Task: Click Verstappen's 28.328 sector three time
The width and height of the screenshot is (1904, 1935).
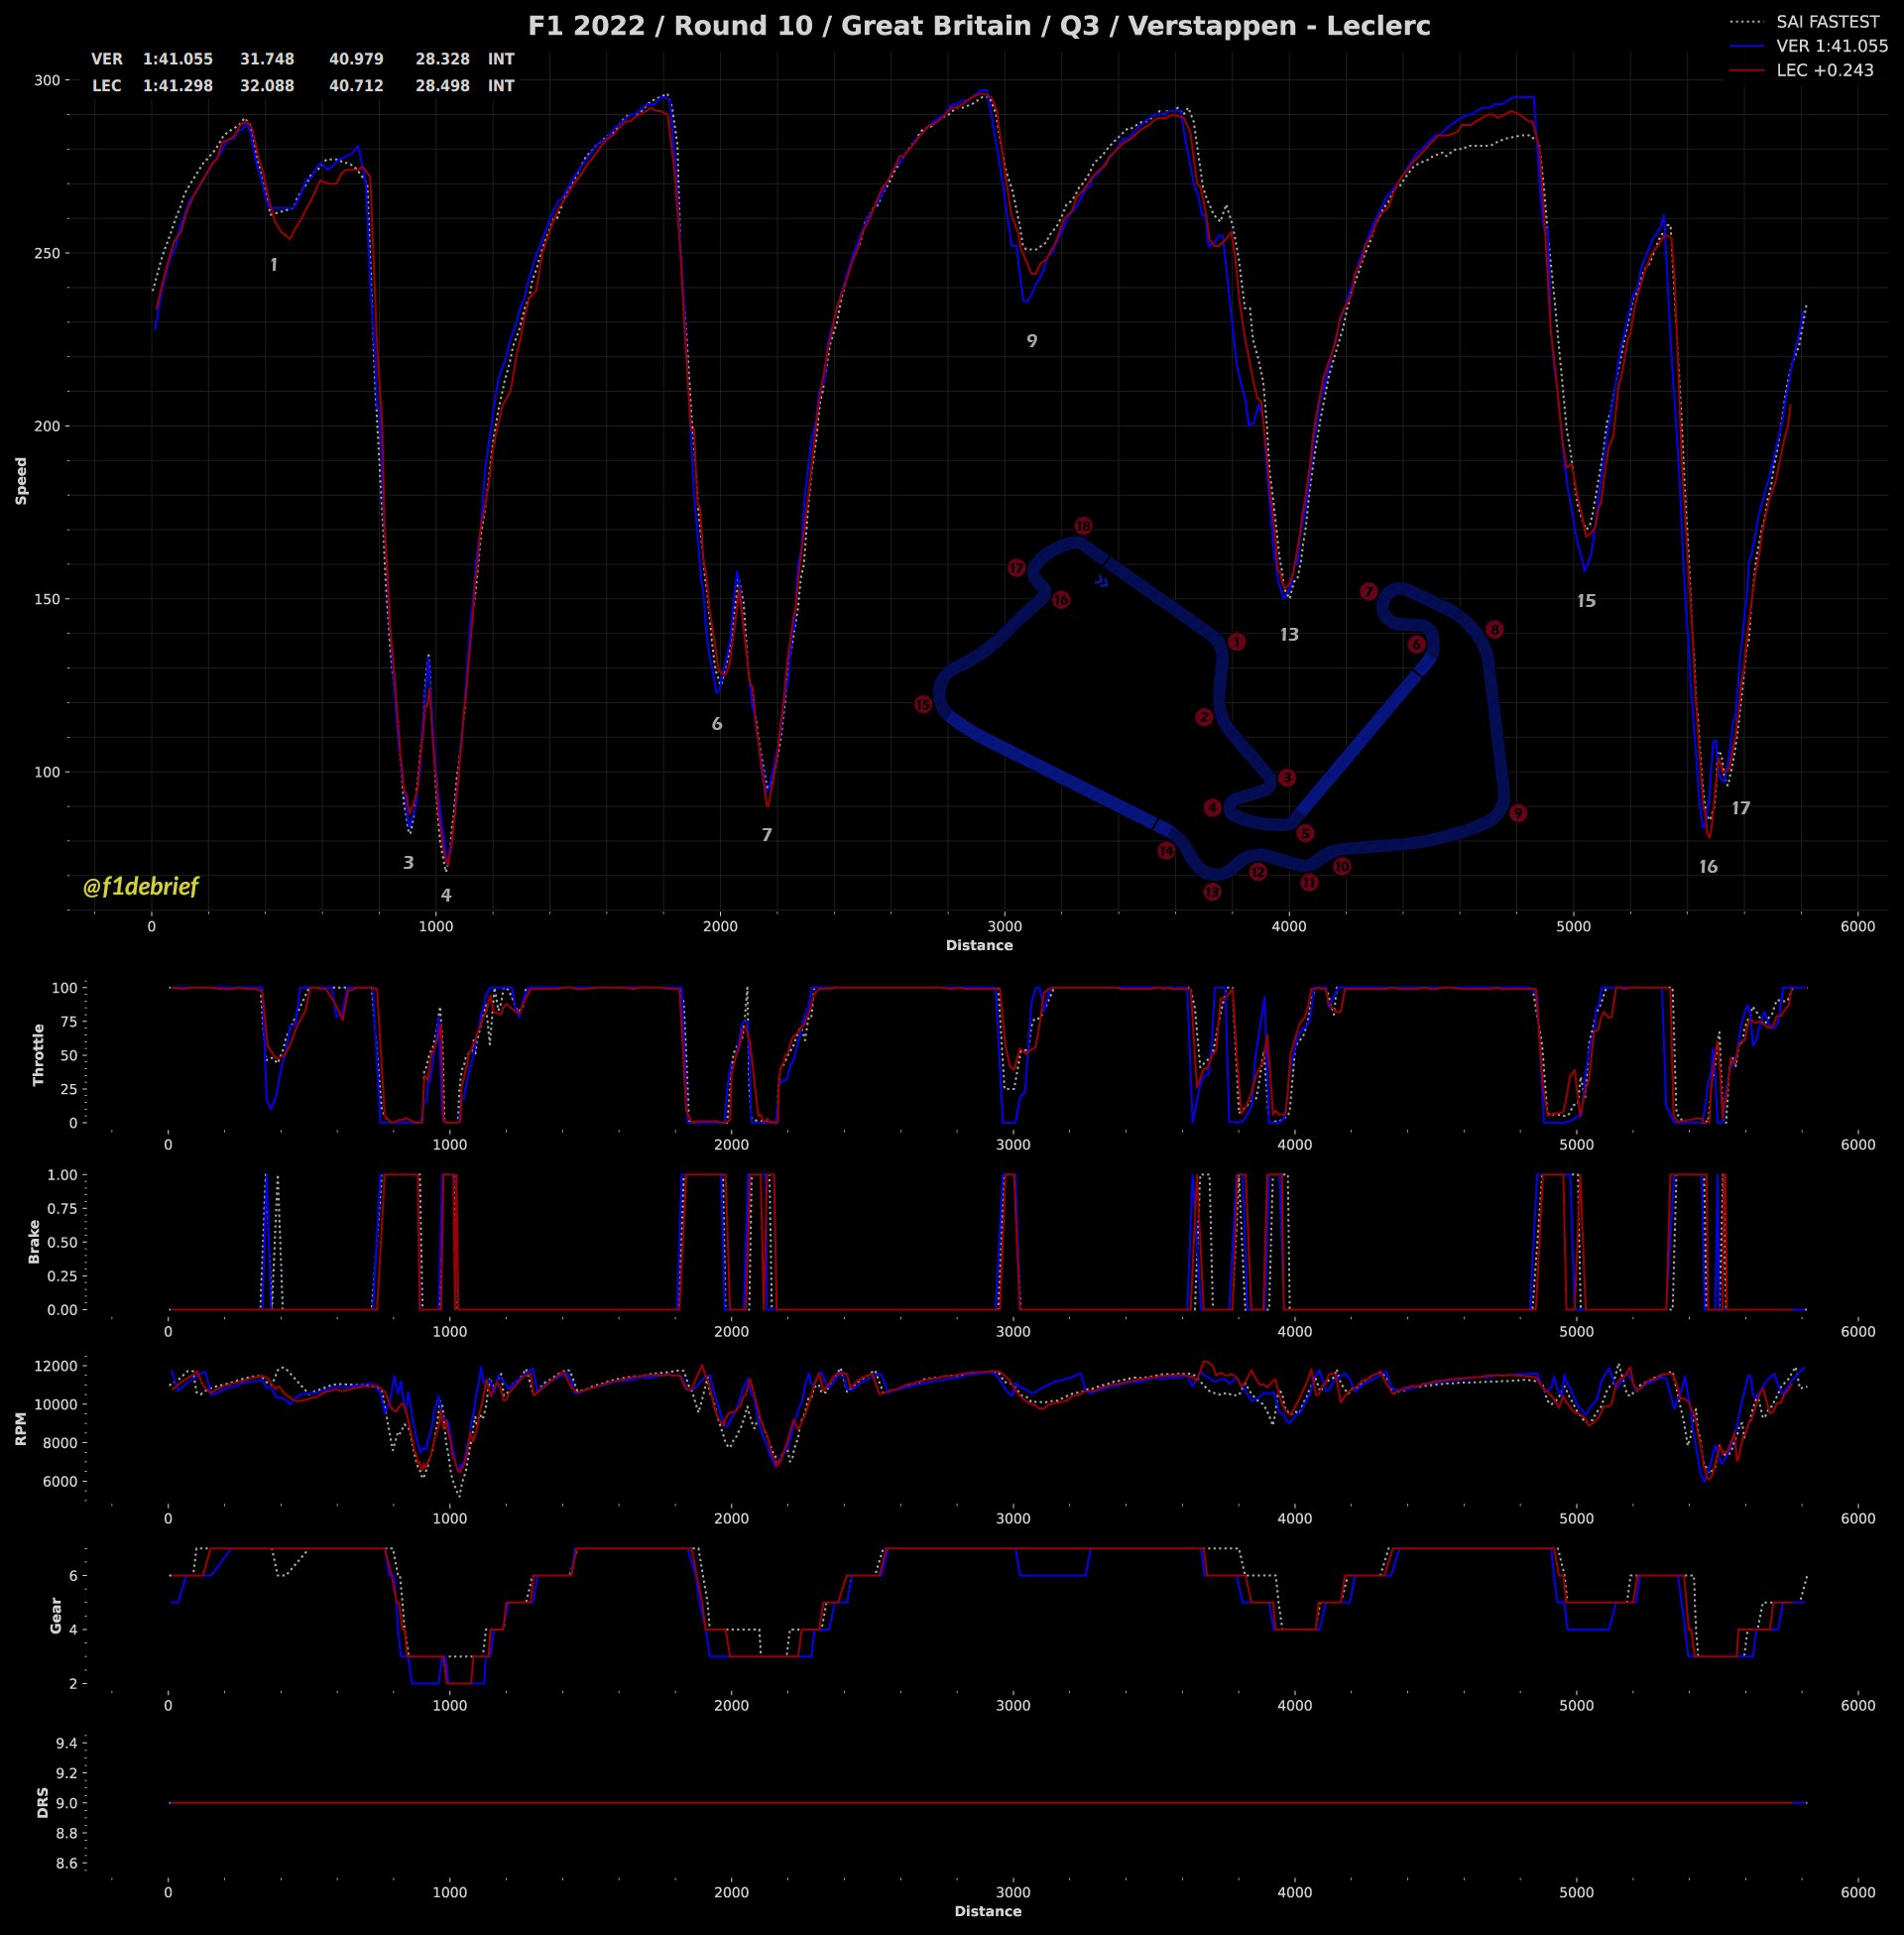Action: click(443, 60)
